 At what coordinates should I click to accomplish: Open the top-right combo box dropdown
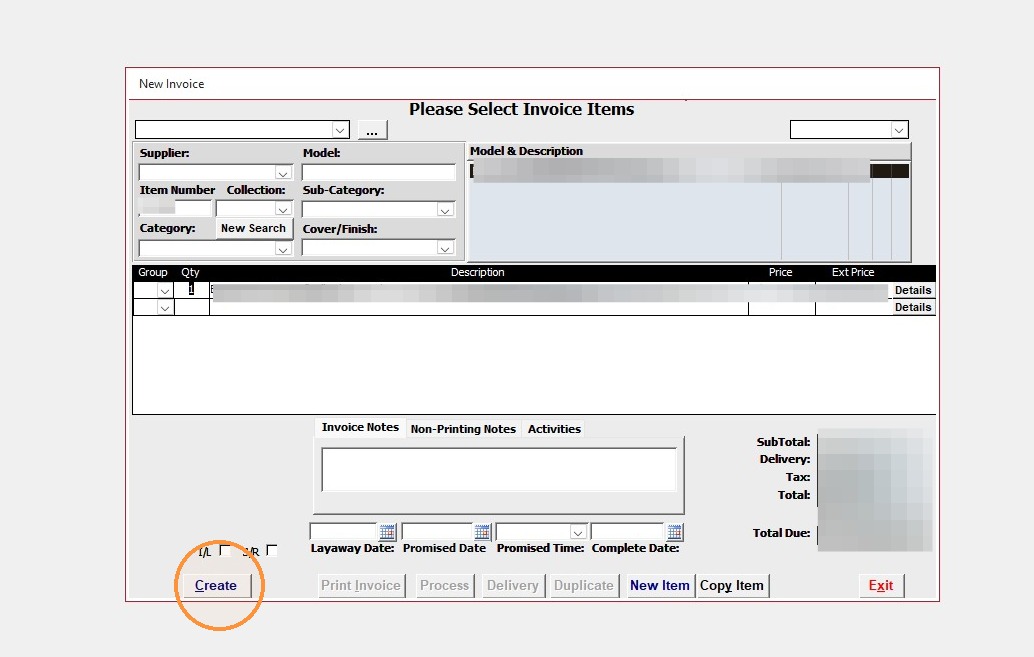click(x=899, y=130)
